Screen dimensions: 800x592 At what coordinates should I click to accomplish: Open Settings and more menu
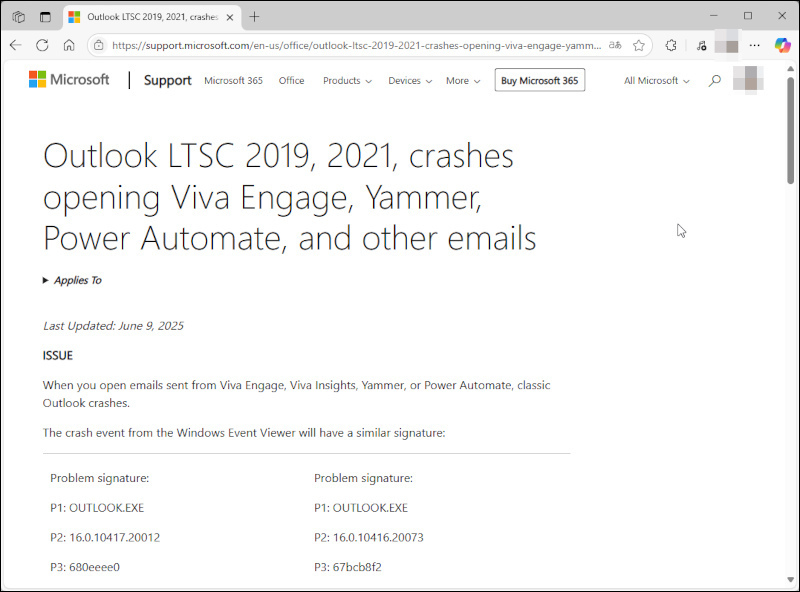[x=755, y=45]
